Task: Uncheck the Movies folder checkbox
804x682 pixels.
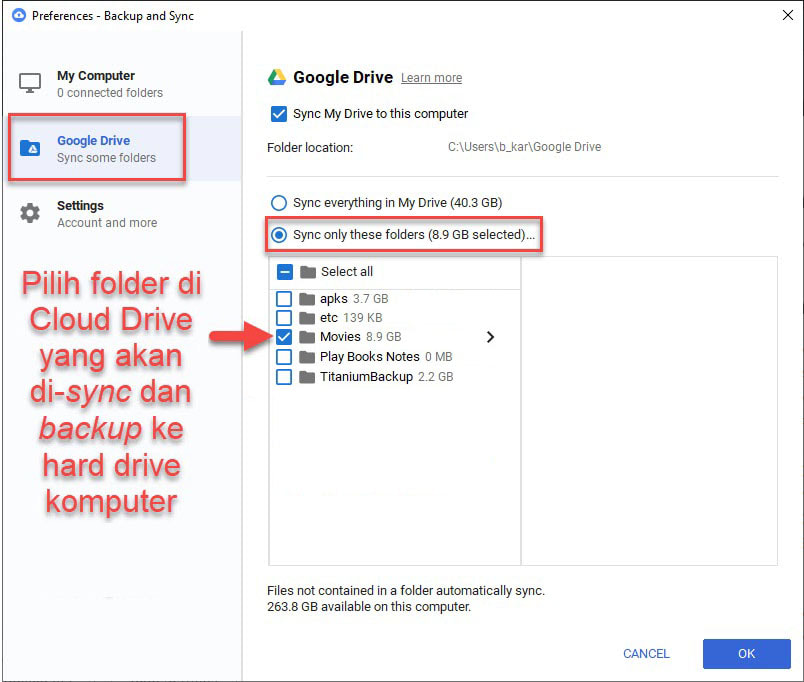Action: [284, 337]
